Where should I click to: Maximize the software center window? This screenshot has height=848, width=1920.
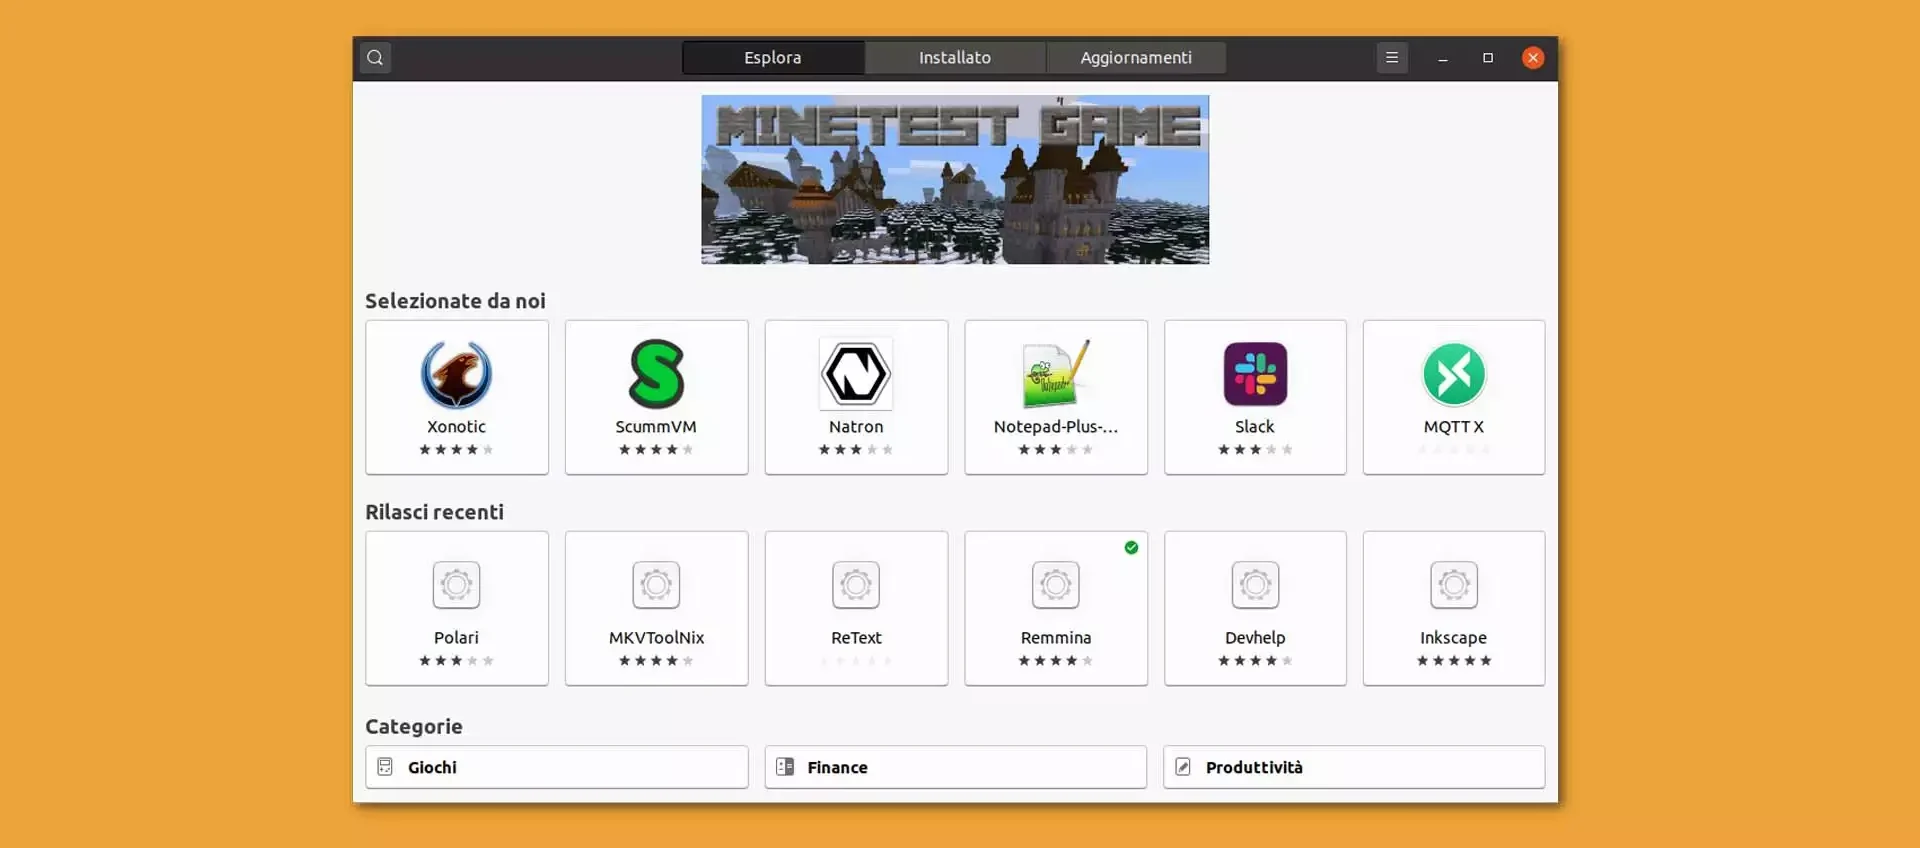[x=1488, y=58]
